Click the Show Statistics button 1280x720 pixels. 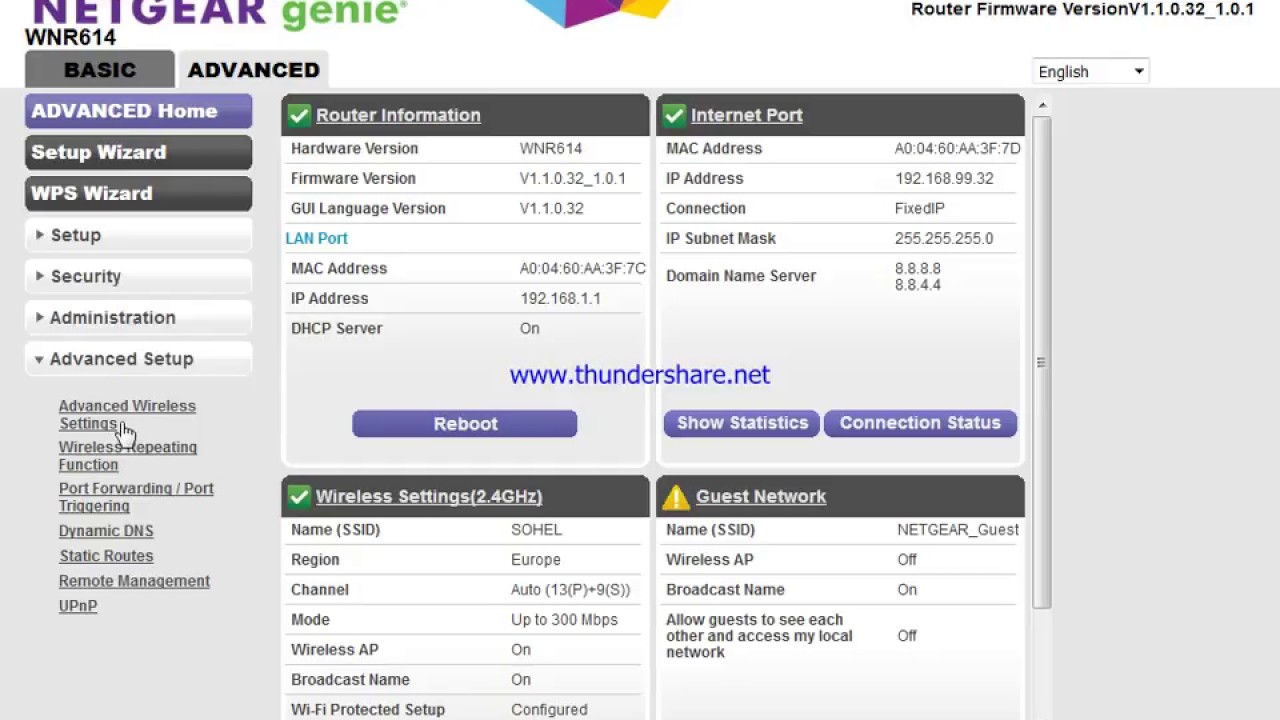pyautogui.click(x=742, y=423)
